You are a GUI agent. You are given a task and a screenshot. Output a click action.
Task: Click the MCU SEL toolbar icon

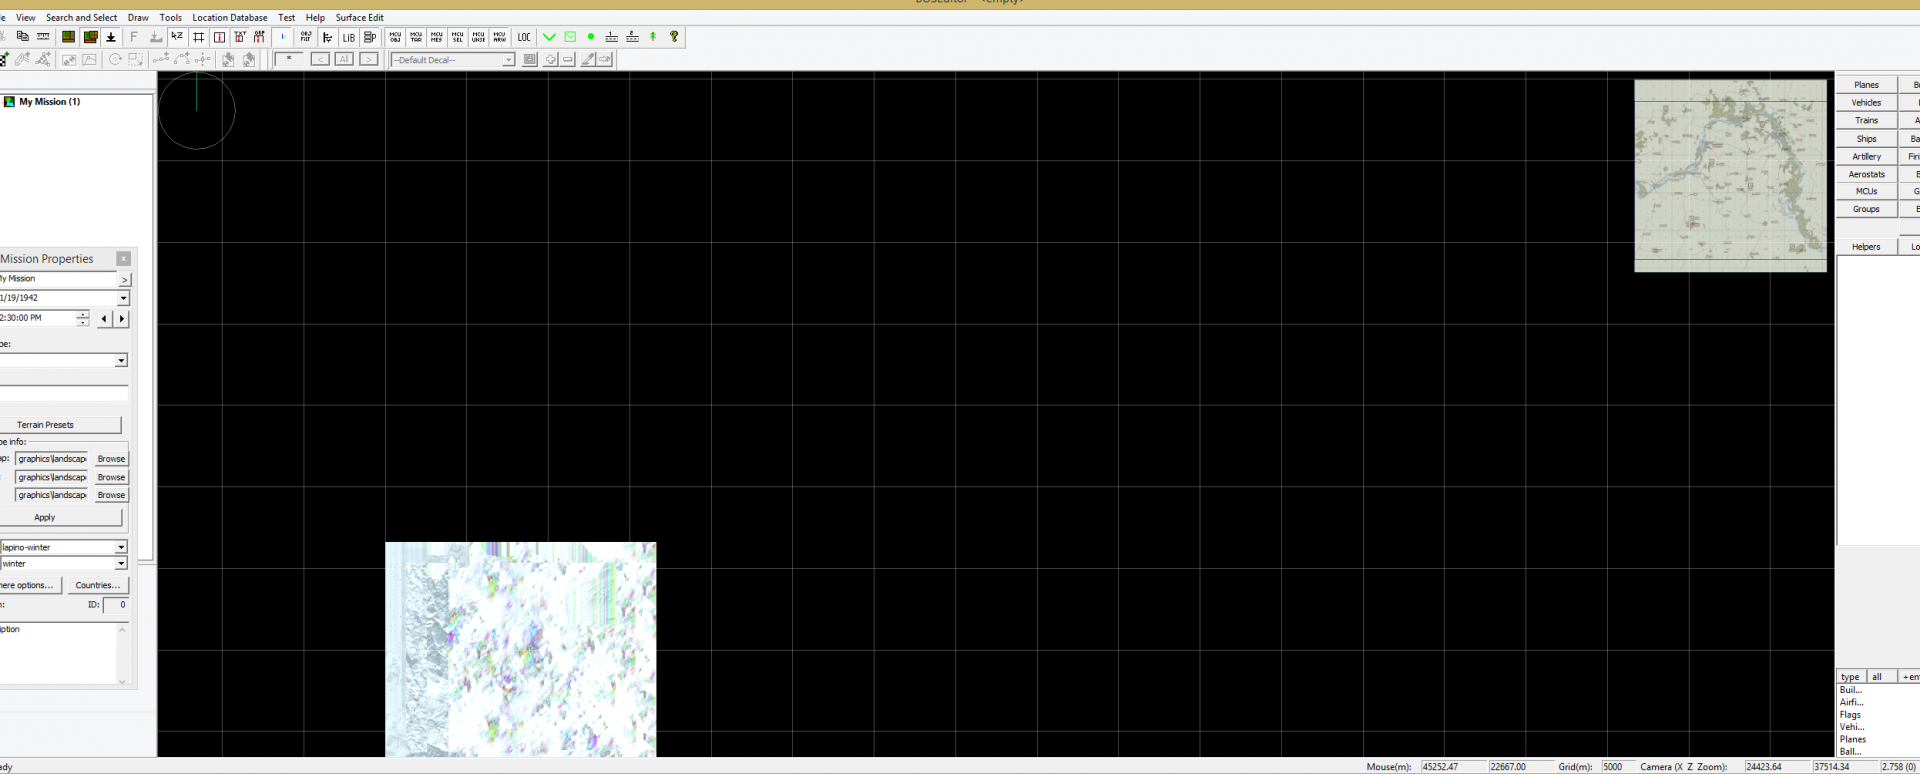coord(458,37)
